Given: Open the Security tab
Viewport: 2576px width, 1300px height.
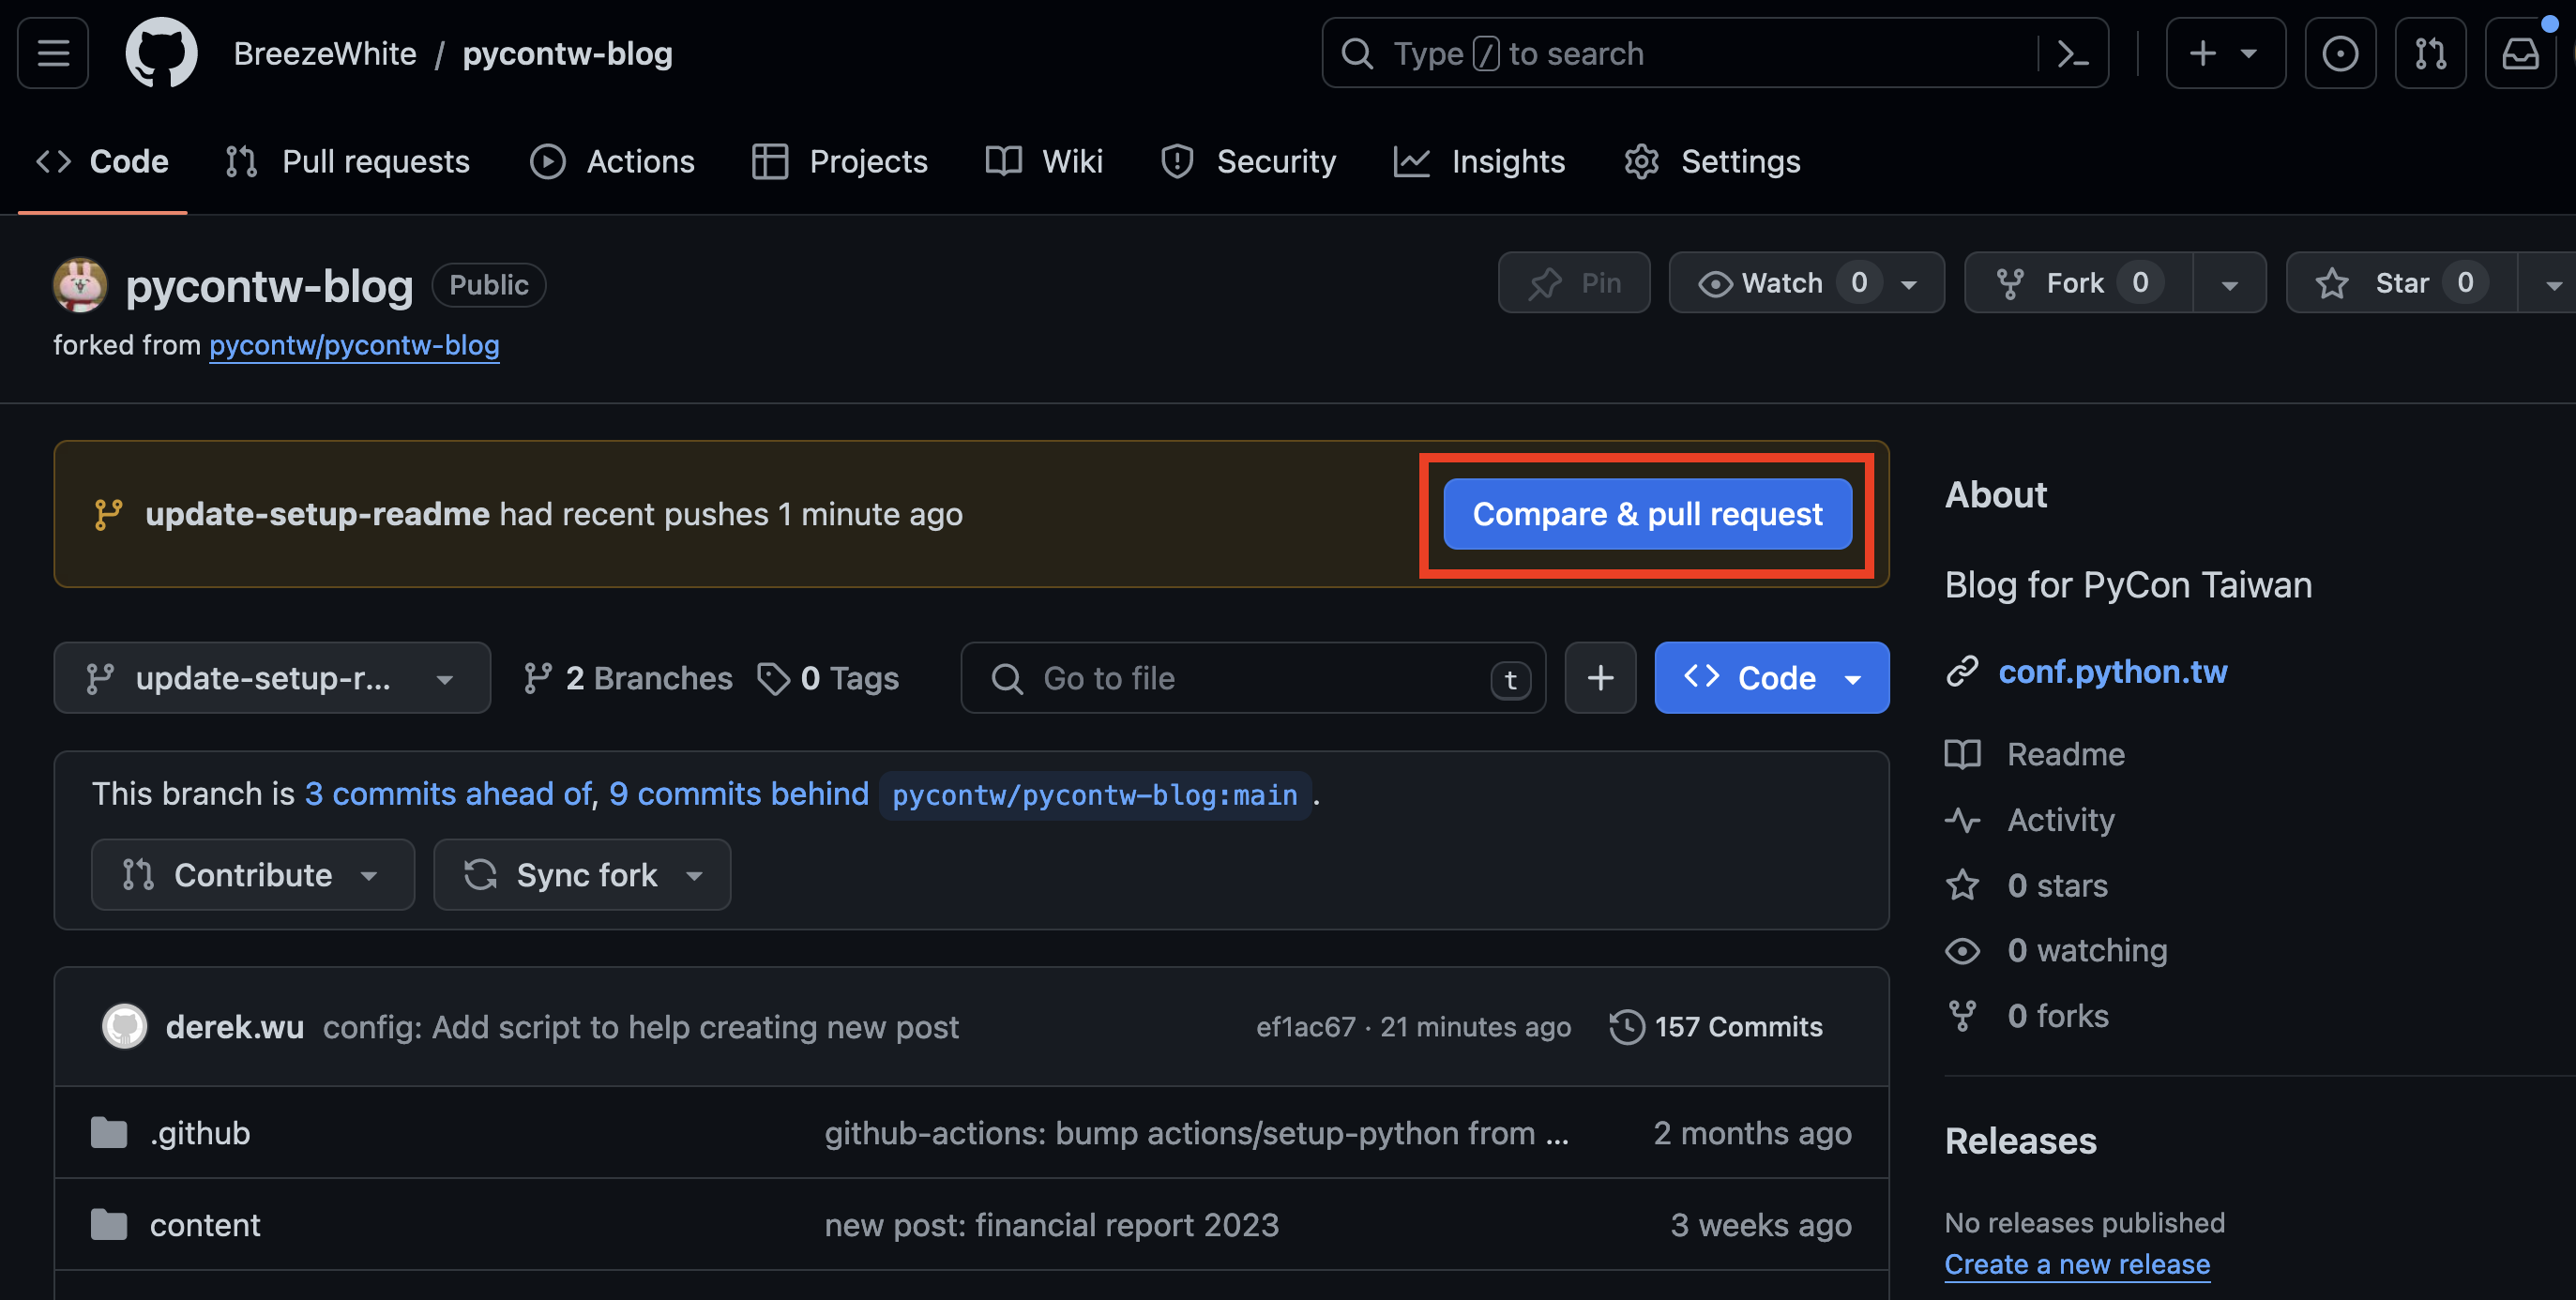Looking at the screenshot, I should tap(1248, 161).
